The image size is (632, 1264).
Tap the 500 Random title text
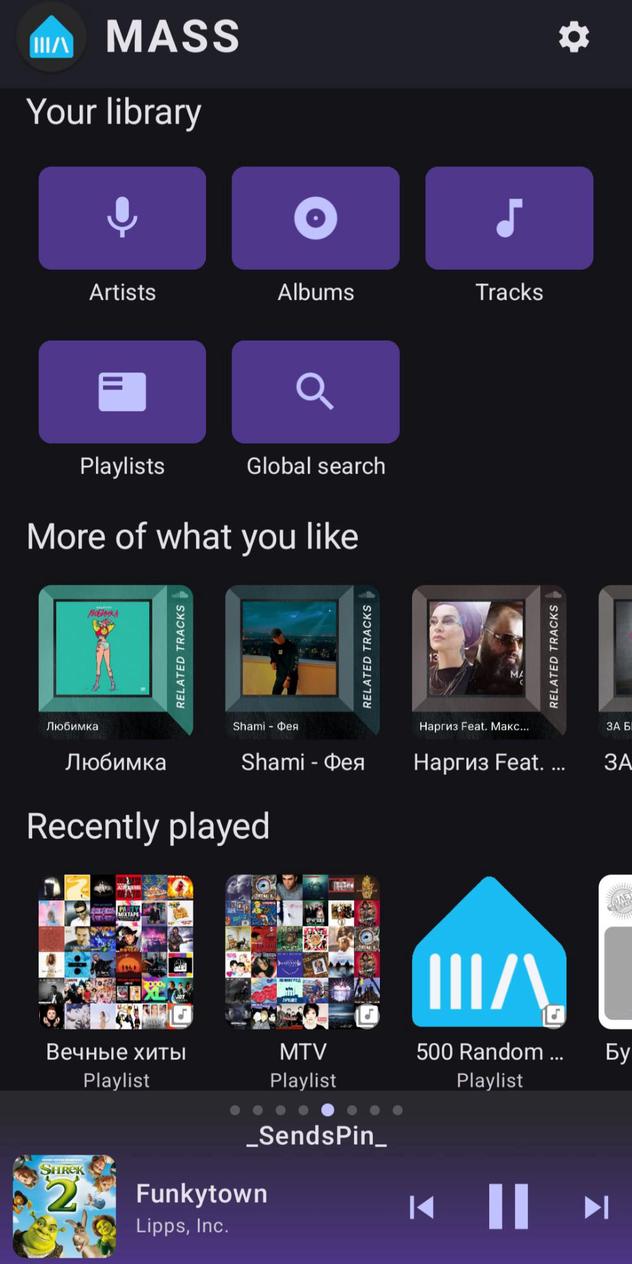click(x=489, y=1052)
